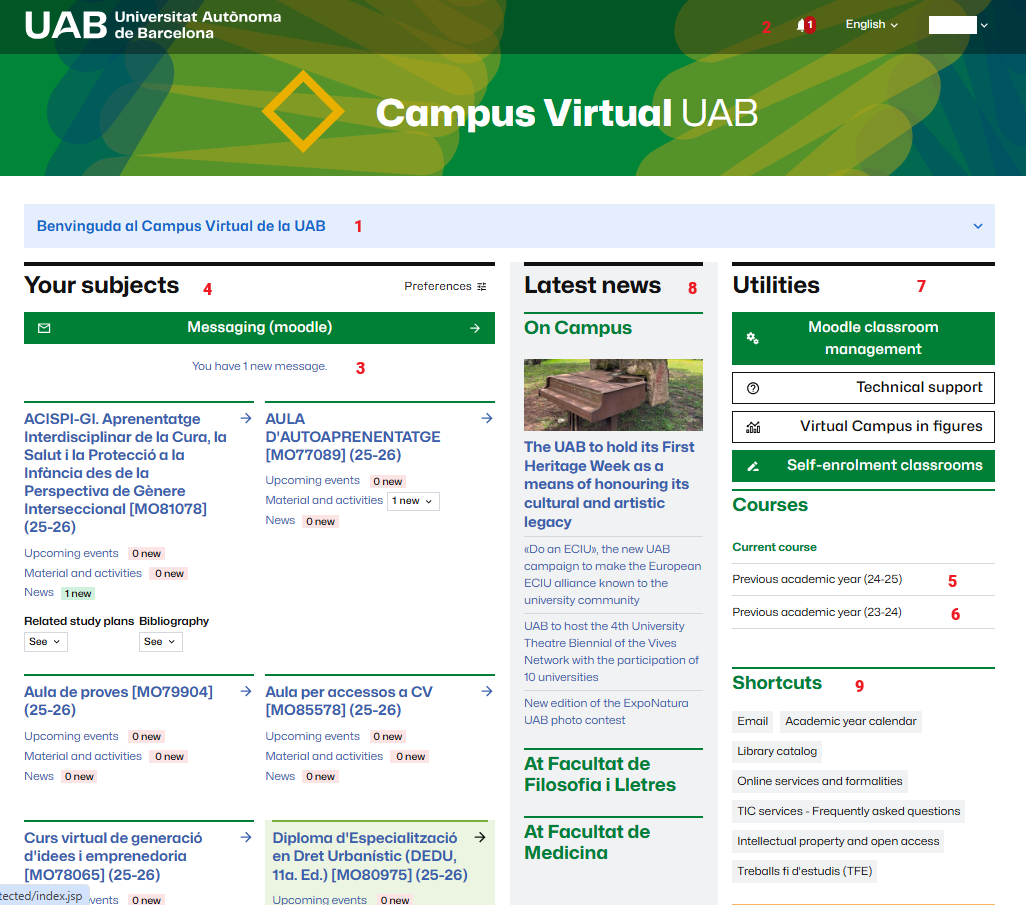The image size is (1026, 905).
Task: Open arrow next to Aula de proves
Action: 246,691
